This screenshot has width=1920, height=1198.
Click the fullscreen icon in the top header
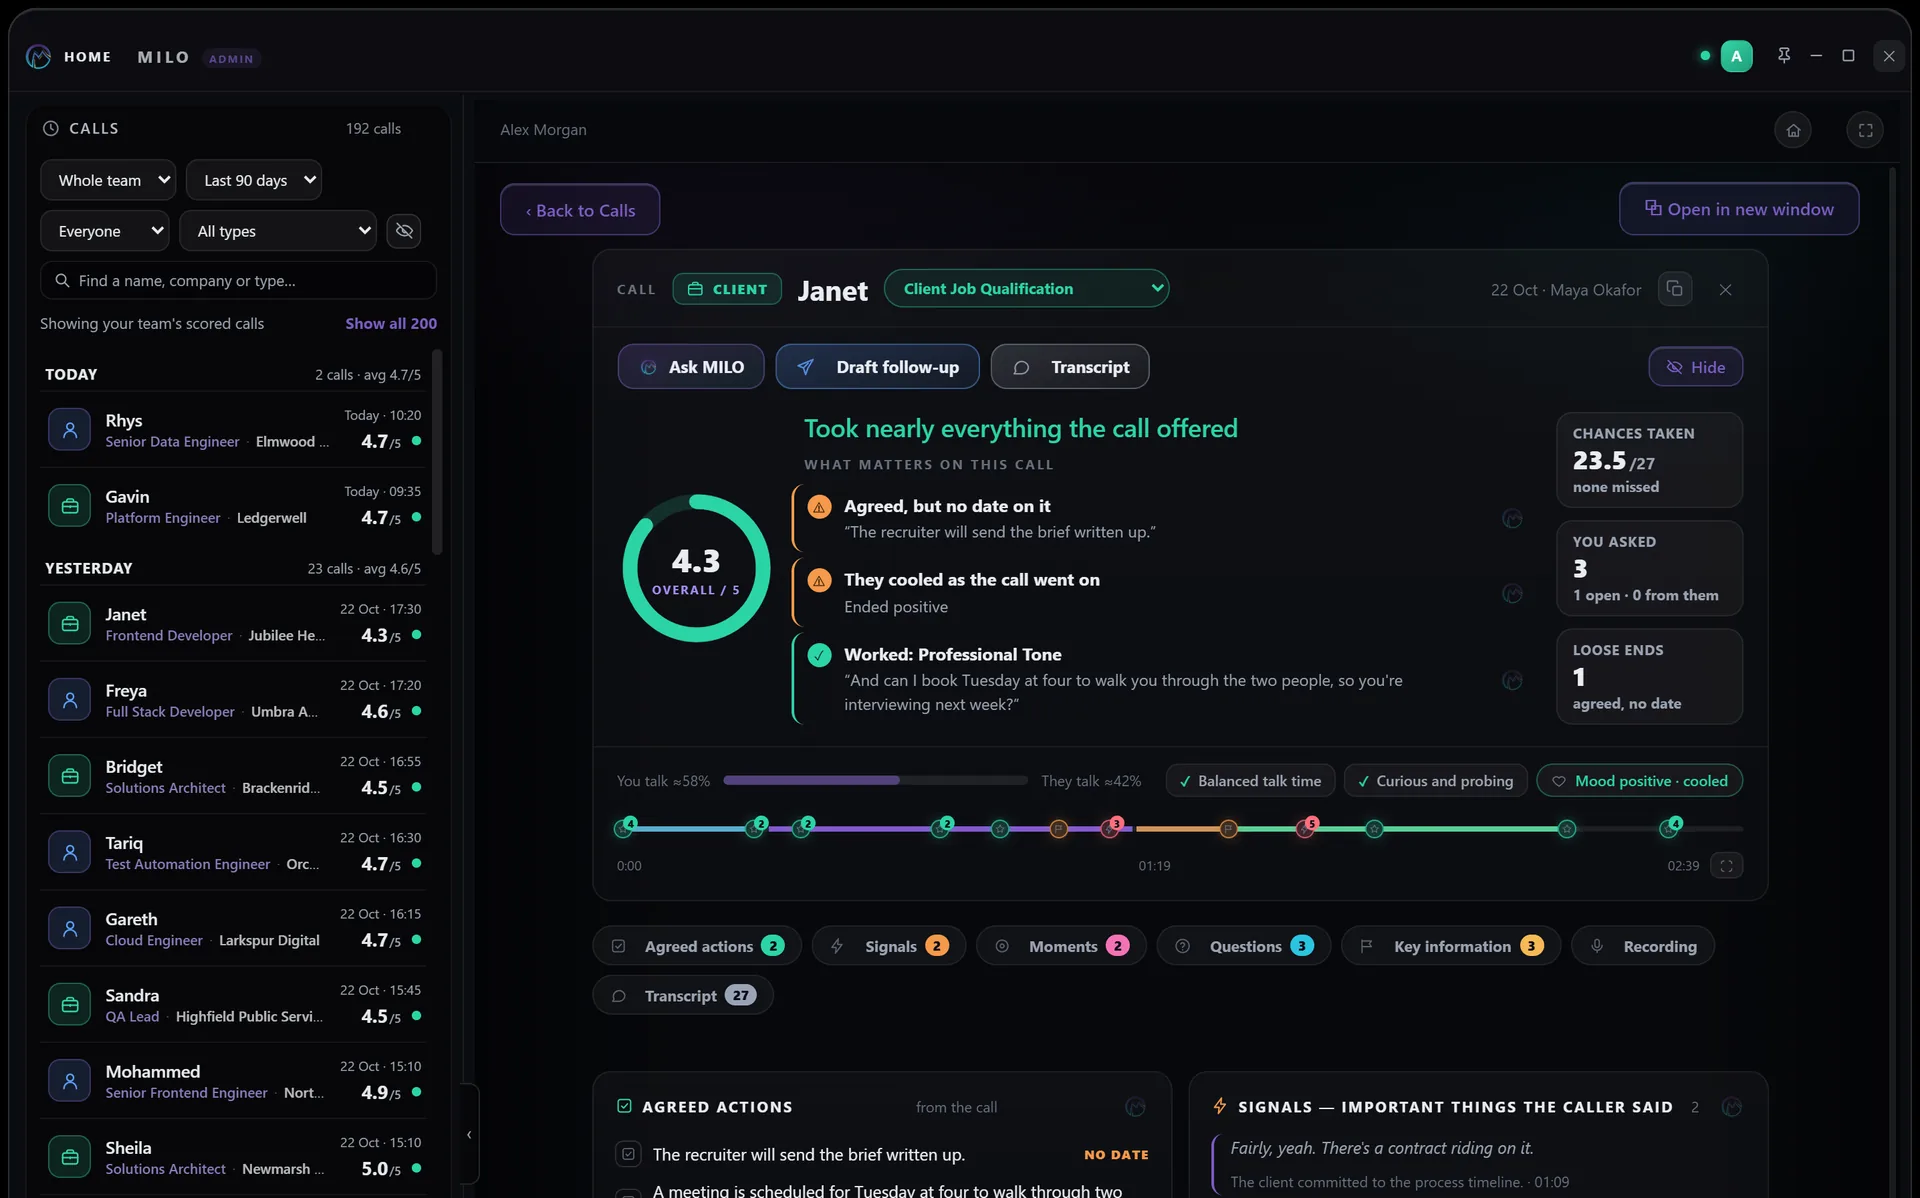pyautogui.click(x=1865, y=130)
